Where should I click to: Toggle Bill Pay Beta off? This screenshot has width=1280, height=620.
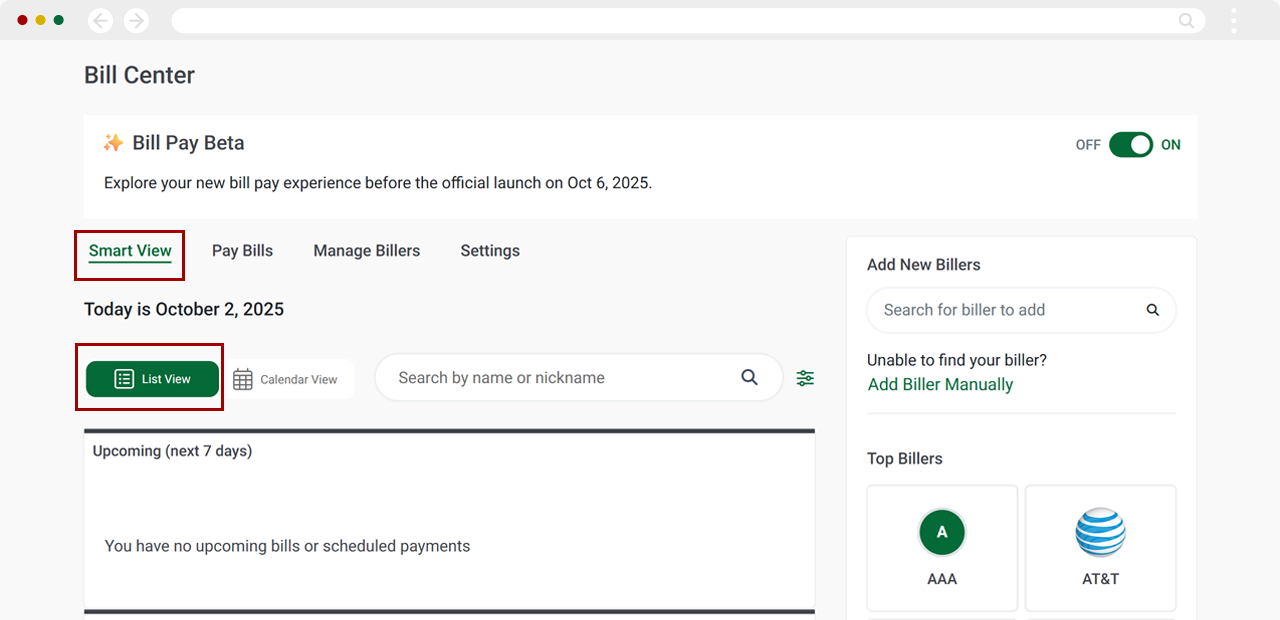[1130, 144]
